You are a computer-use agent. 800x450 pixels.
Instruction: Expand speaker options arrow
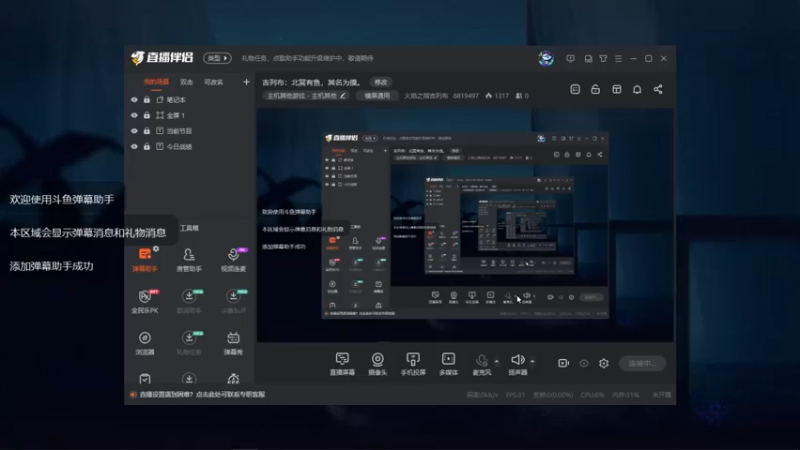(x=532, y=361)
